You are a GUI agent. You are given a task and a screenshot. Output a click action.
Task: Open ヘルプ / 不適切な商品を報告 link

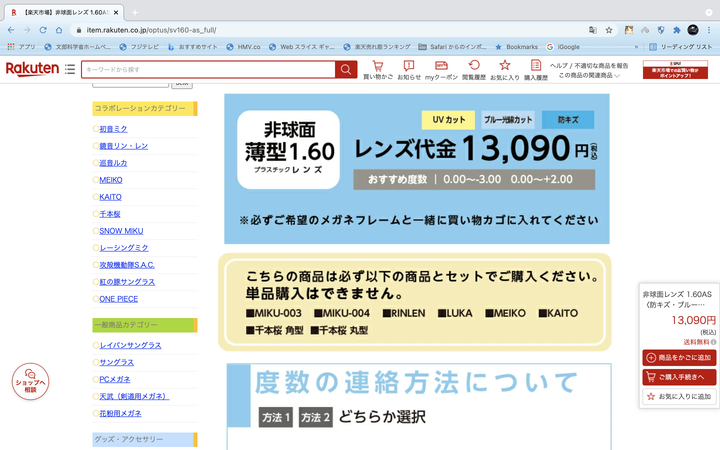pos(589,66)
